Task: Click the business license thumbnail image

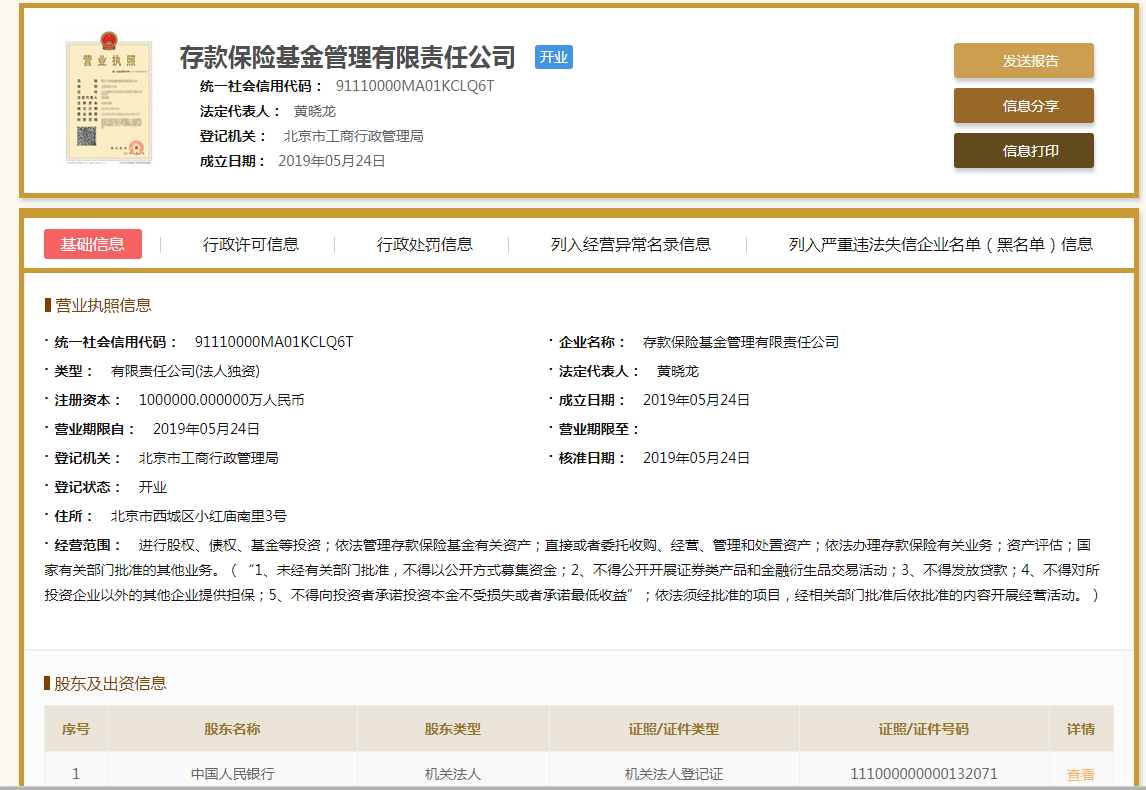Action: coord(109,101)
